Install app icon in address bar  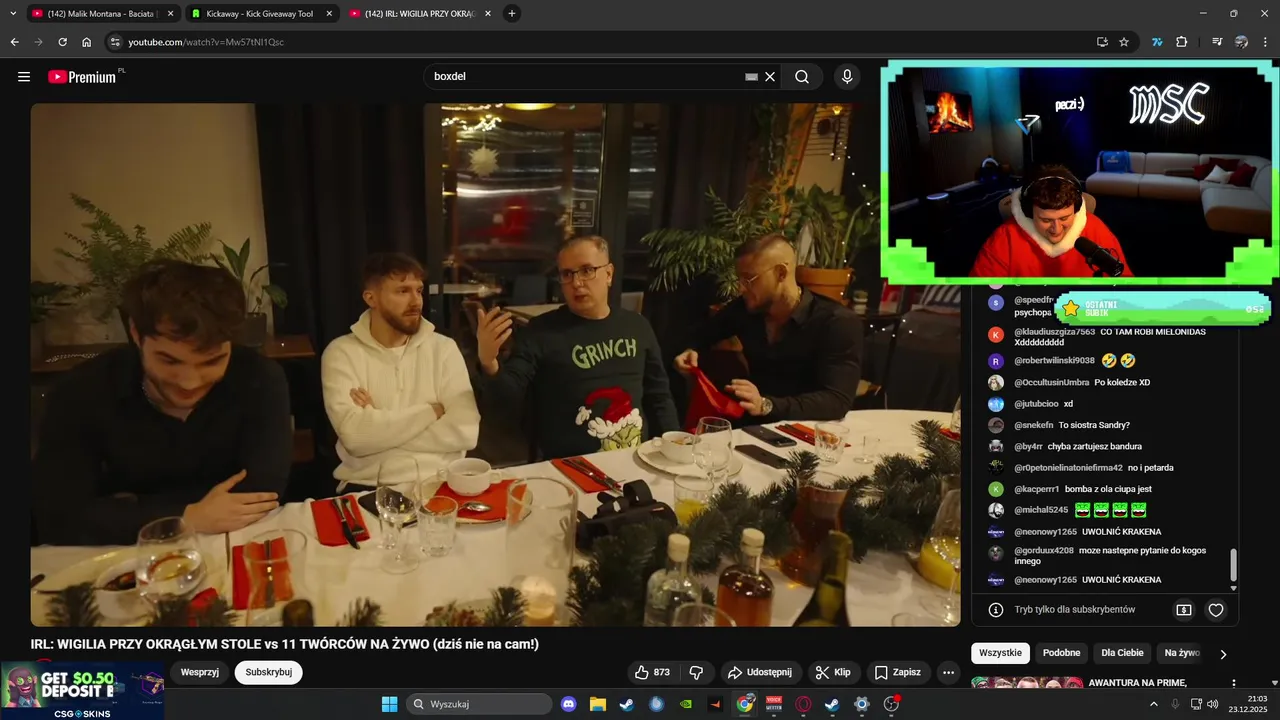point(1102,42)
